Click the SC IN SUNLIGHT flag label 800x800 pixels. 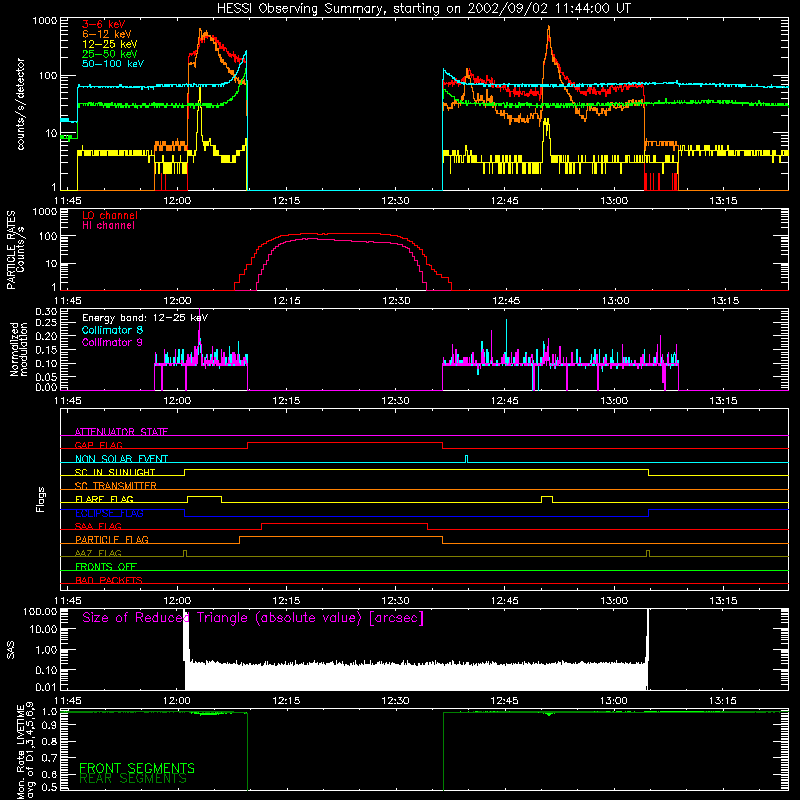(115, 472)
